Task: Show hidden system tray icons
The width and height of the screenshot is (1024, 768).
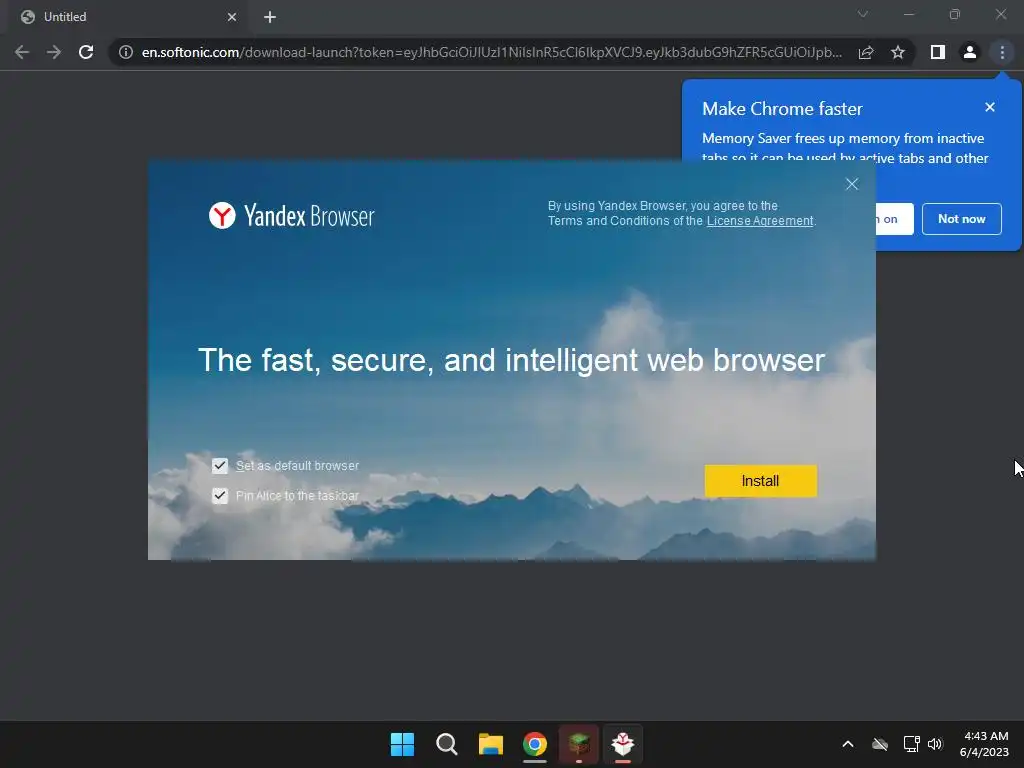Action: (848, 744)
